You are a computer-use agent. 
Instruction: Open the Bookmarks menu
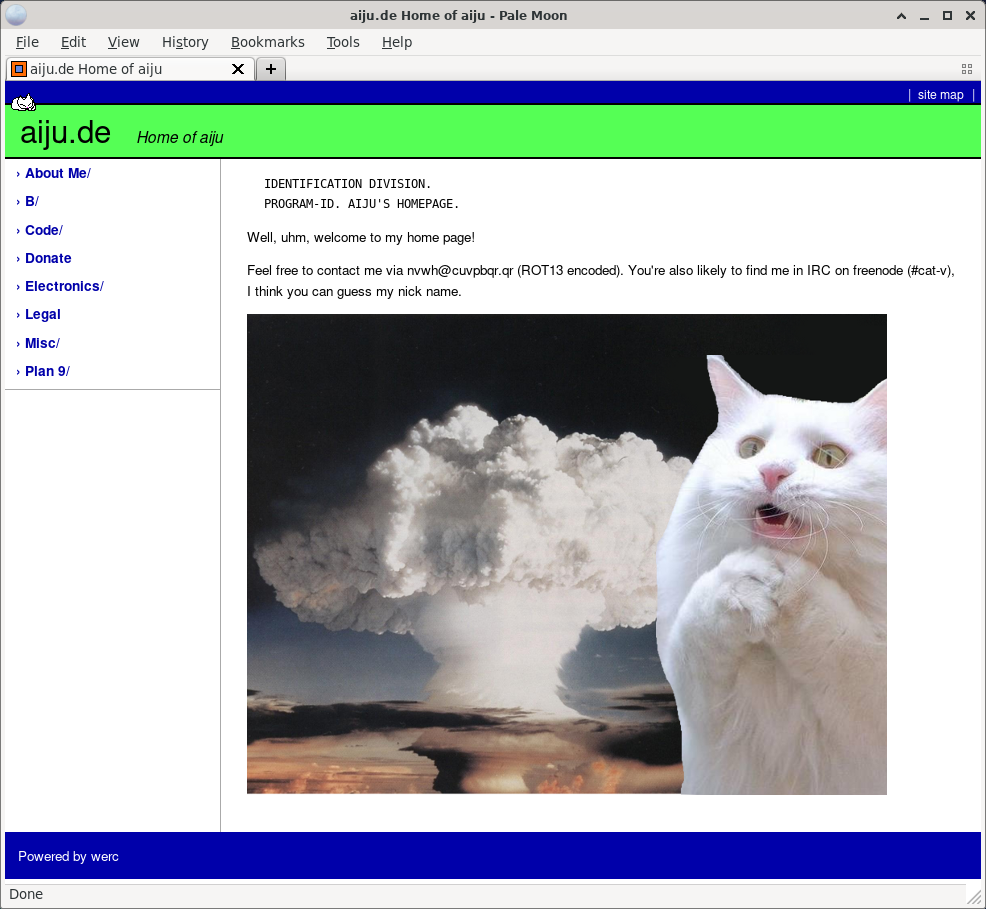267,42
